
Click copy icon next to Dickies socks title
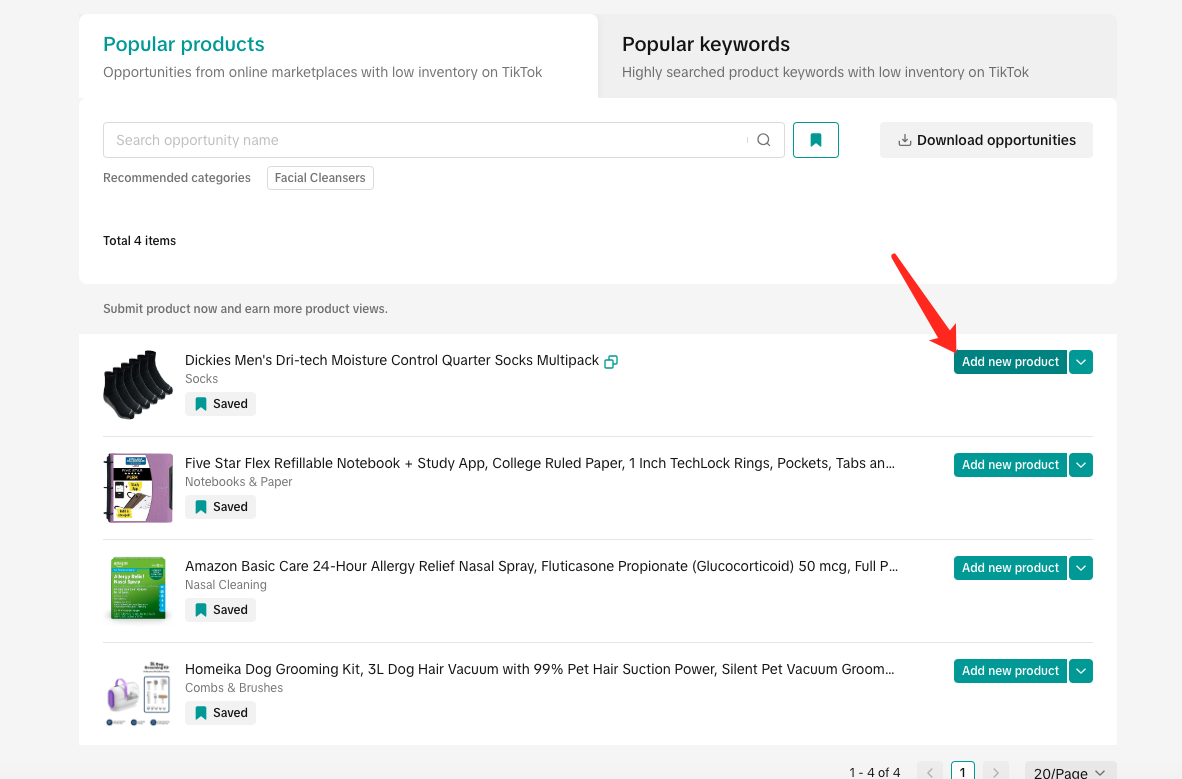[611, 362]
